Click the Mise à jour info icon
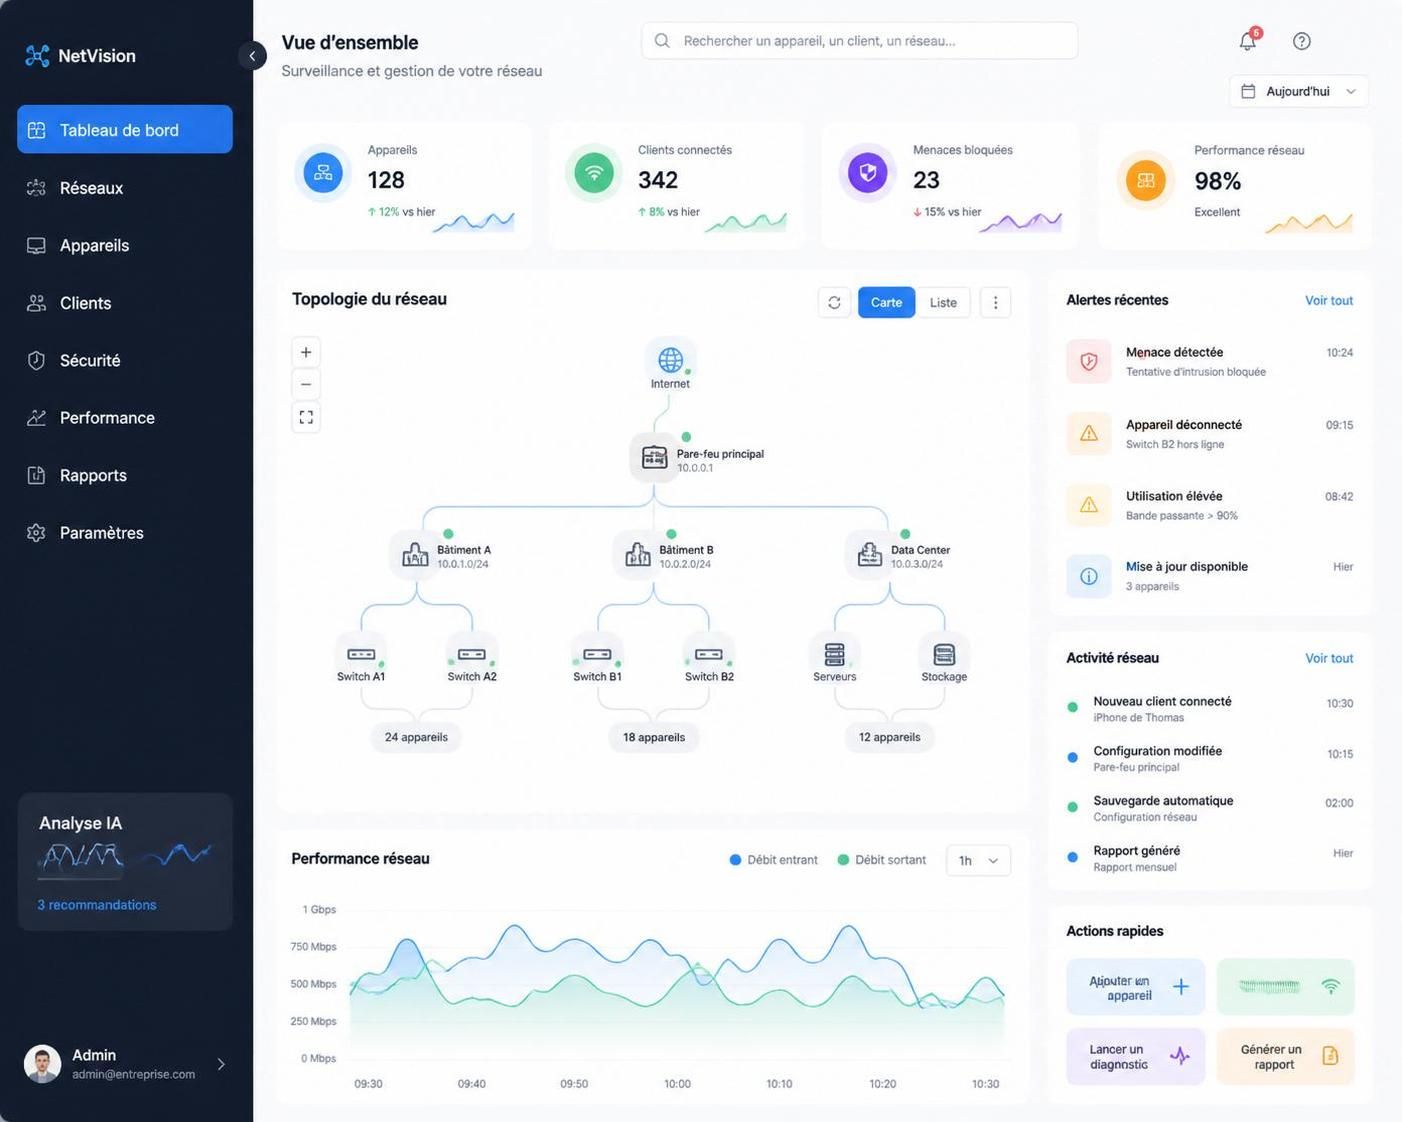The width and height of the screenshot is (1402, 1122). click(x=1089, y=576)
